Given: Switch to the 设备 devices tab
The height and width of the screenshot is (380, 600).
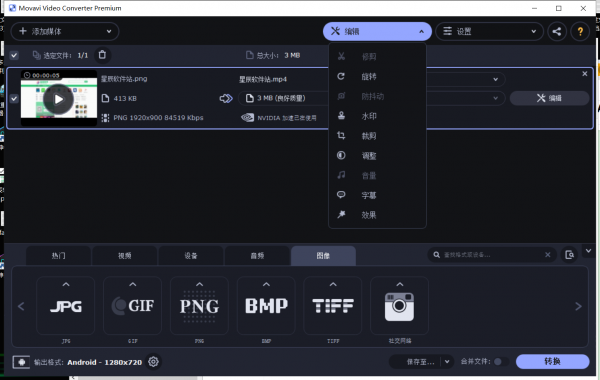Looking at the screenshot, I should tap(191, 256).
